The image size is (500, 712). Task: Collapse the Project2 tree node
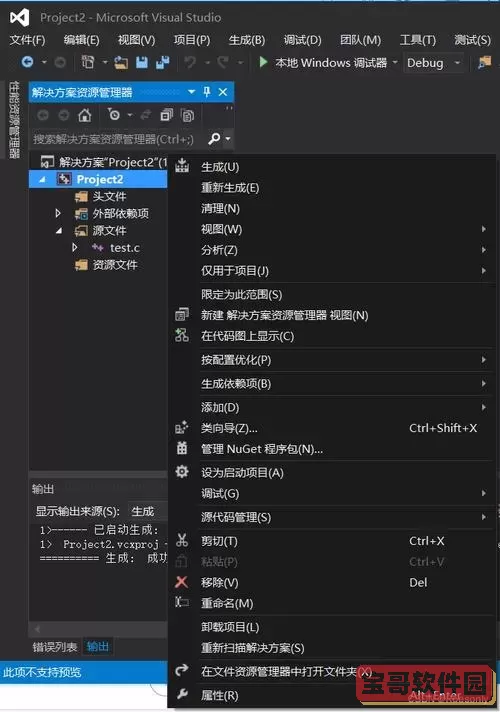coord(42,179)
